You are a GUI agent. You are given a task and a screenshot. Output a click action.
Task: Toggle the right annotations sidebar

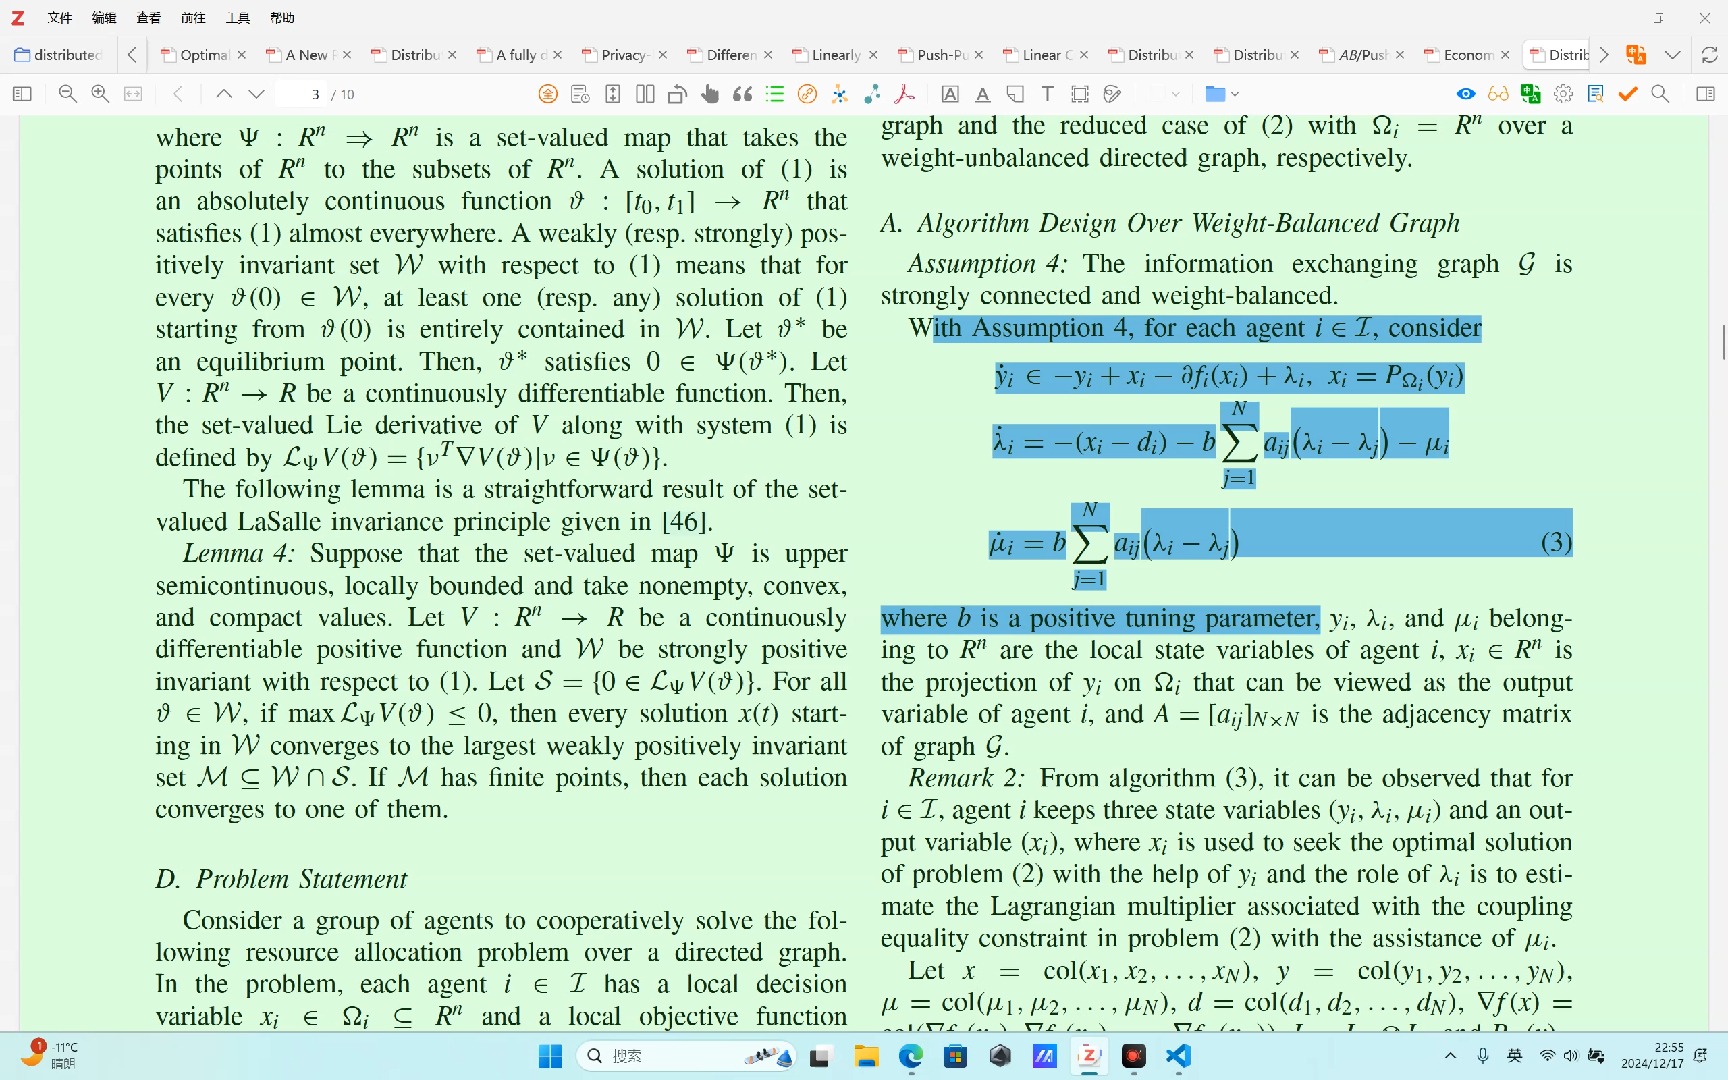[1707, 94]
